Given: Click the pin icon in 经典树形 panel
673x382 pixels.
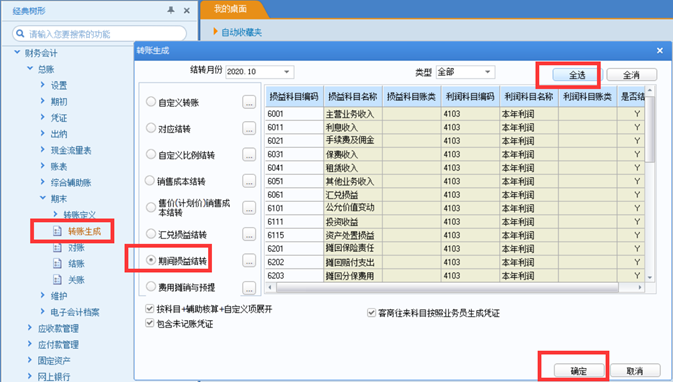Looking at the screenshot, I should [x=171, y=10].
